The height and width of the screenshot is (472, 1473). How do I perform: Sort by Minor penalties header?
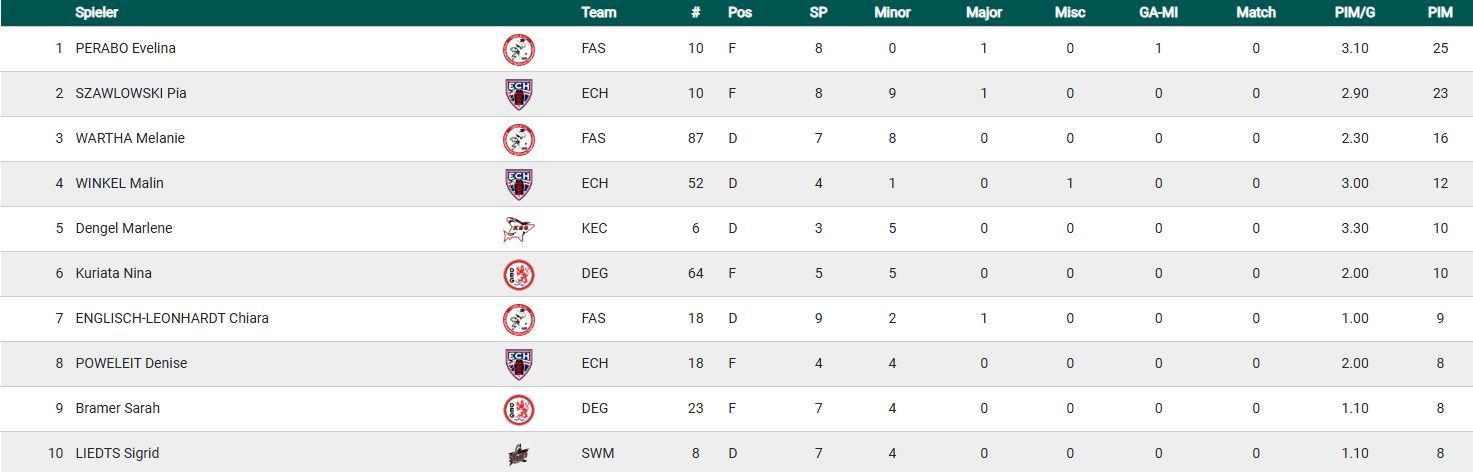coord(892,13)
